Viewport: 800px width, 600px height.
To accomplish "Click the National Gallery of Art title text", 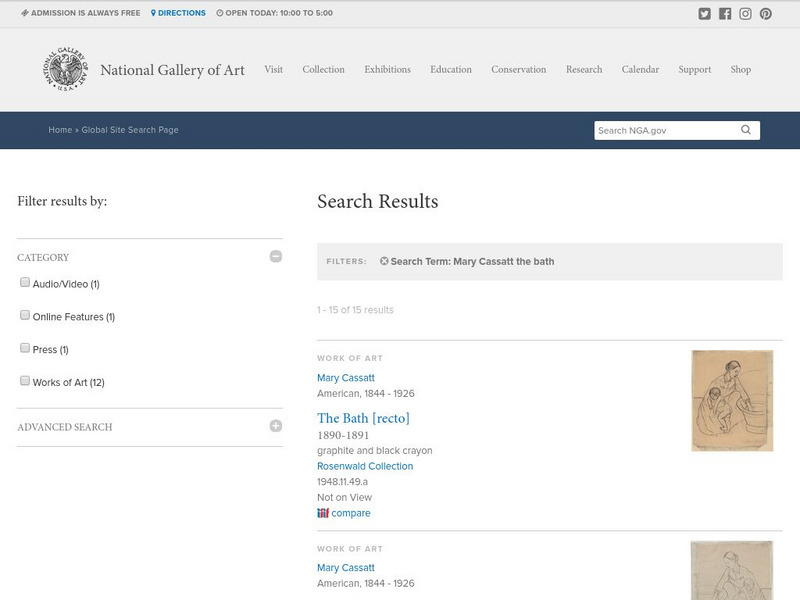I will click(172, 70).
